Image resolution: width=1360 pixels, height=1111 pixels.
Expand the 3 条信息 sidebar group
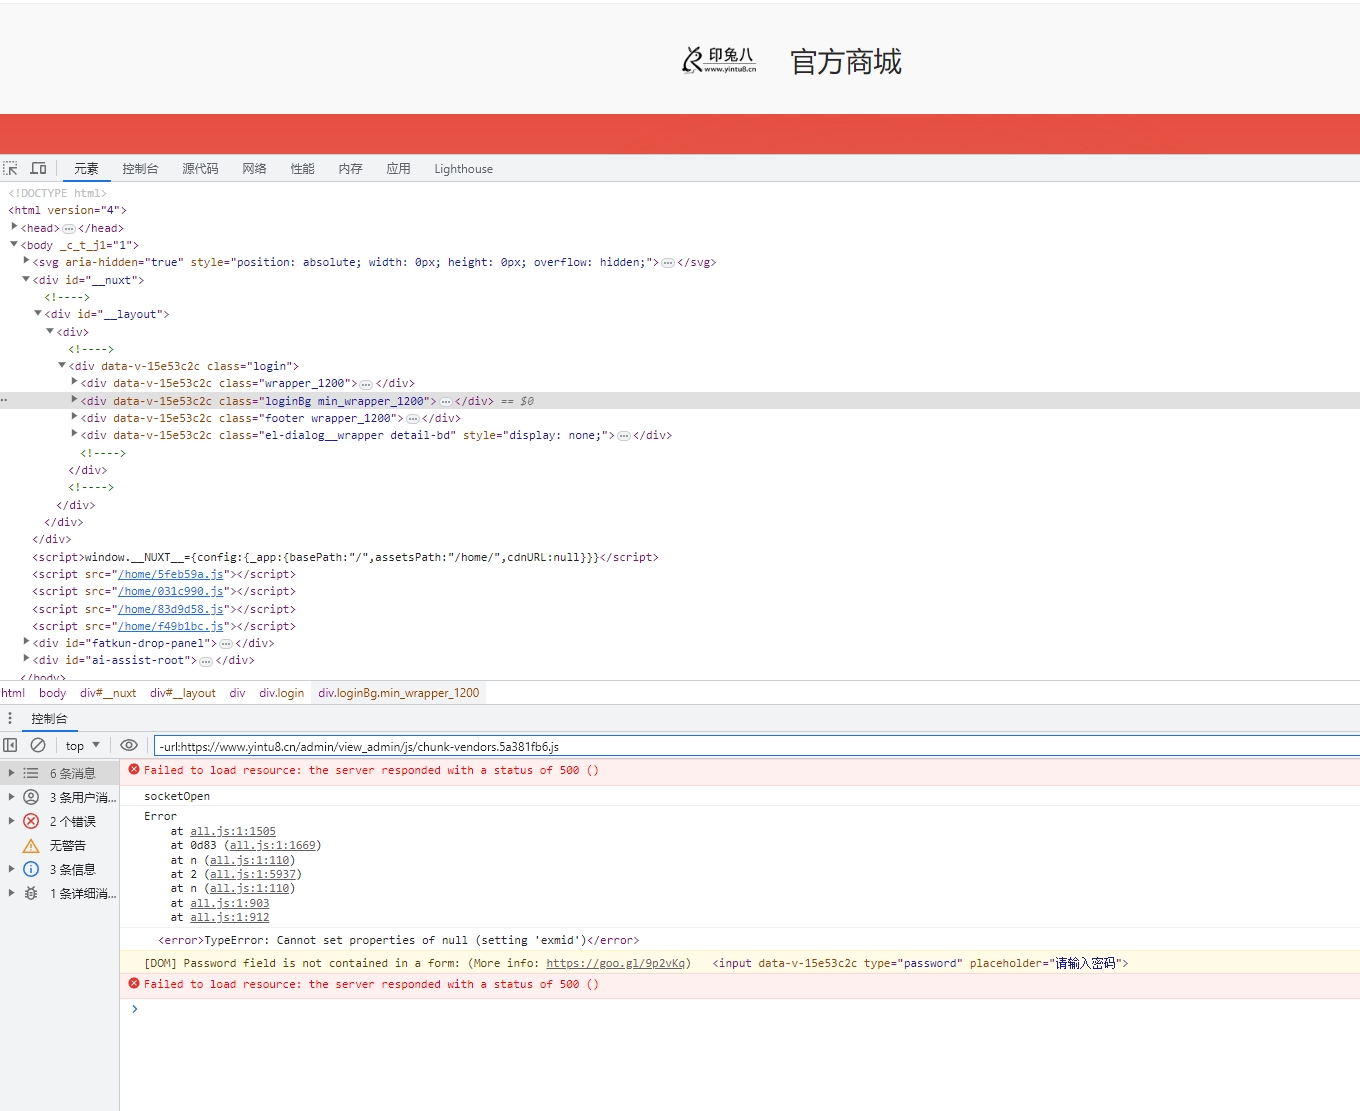click(11, 869)
